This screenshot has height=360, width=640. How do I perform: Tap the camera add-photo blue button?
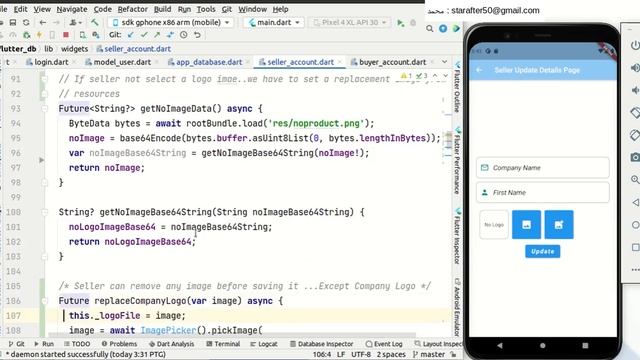[559, 224]
